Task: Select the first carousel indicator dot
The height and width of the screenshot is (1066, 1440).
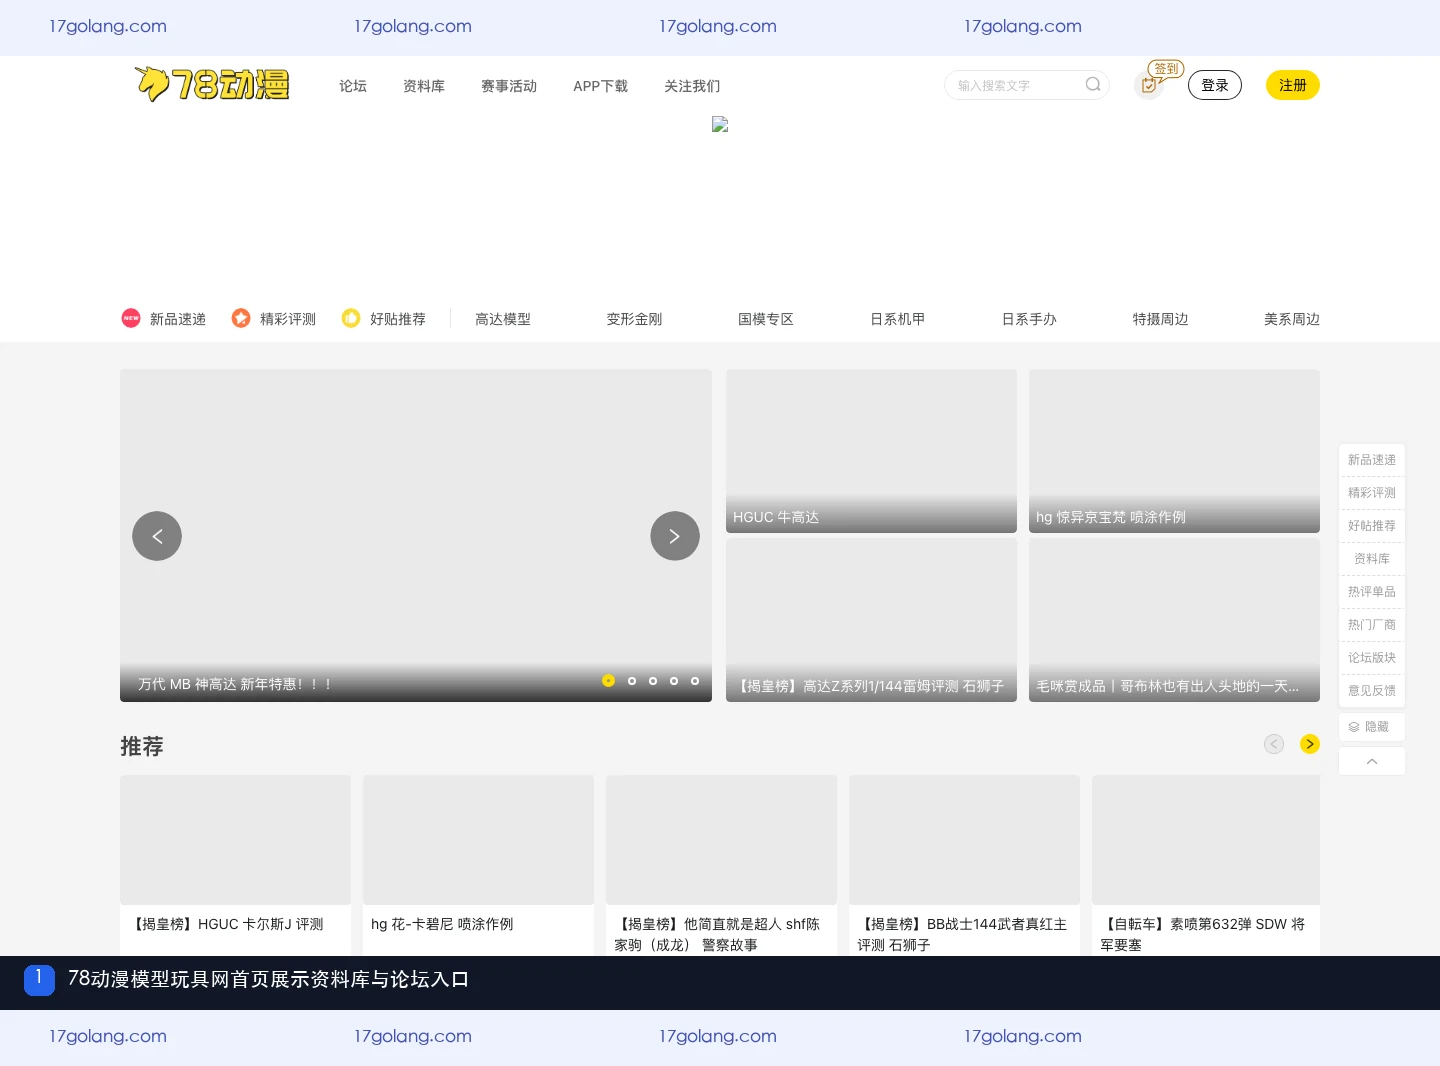Action: (608, 681)
